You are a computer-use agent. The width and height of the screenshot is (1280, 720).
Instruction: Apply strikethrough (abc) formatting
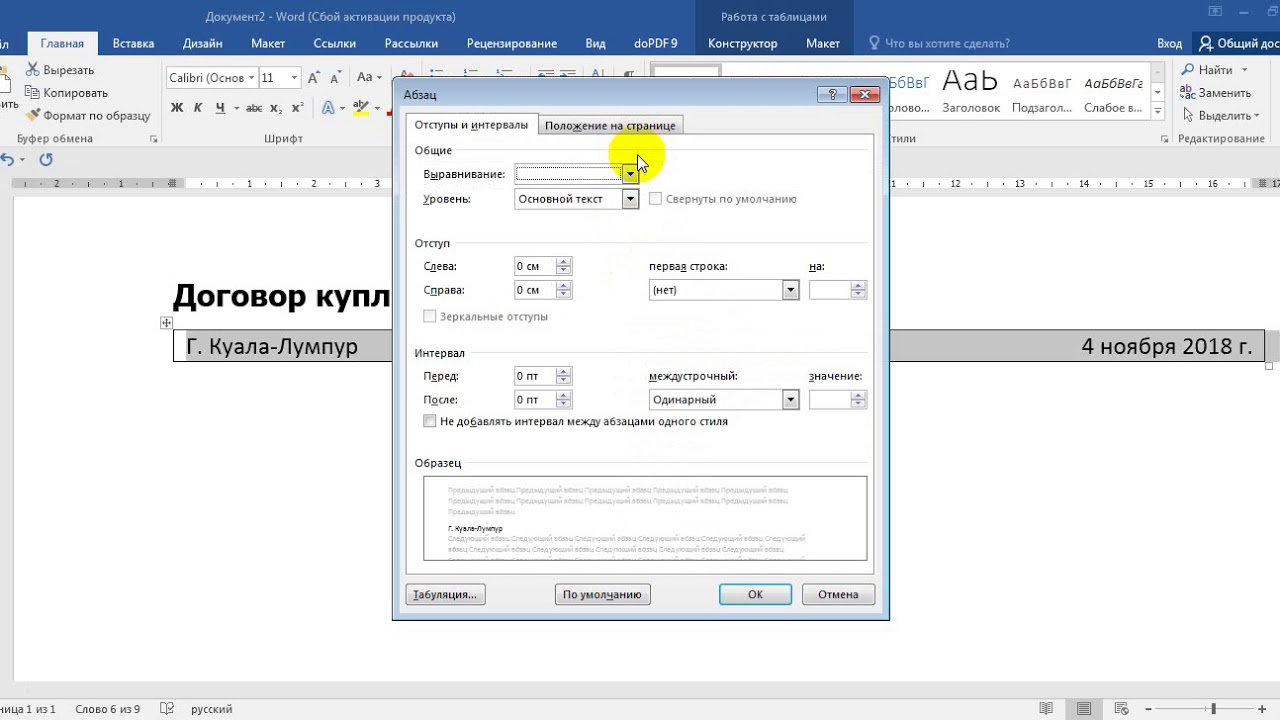pyautogui.click(x=254, y=108)
